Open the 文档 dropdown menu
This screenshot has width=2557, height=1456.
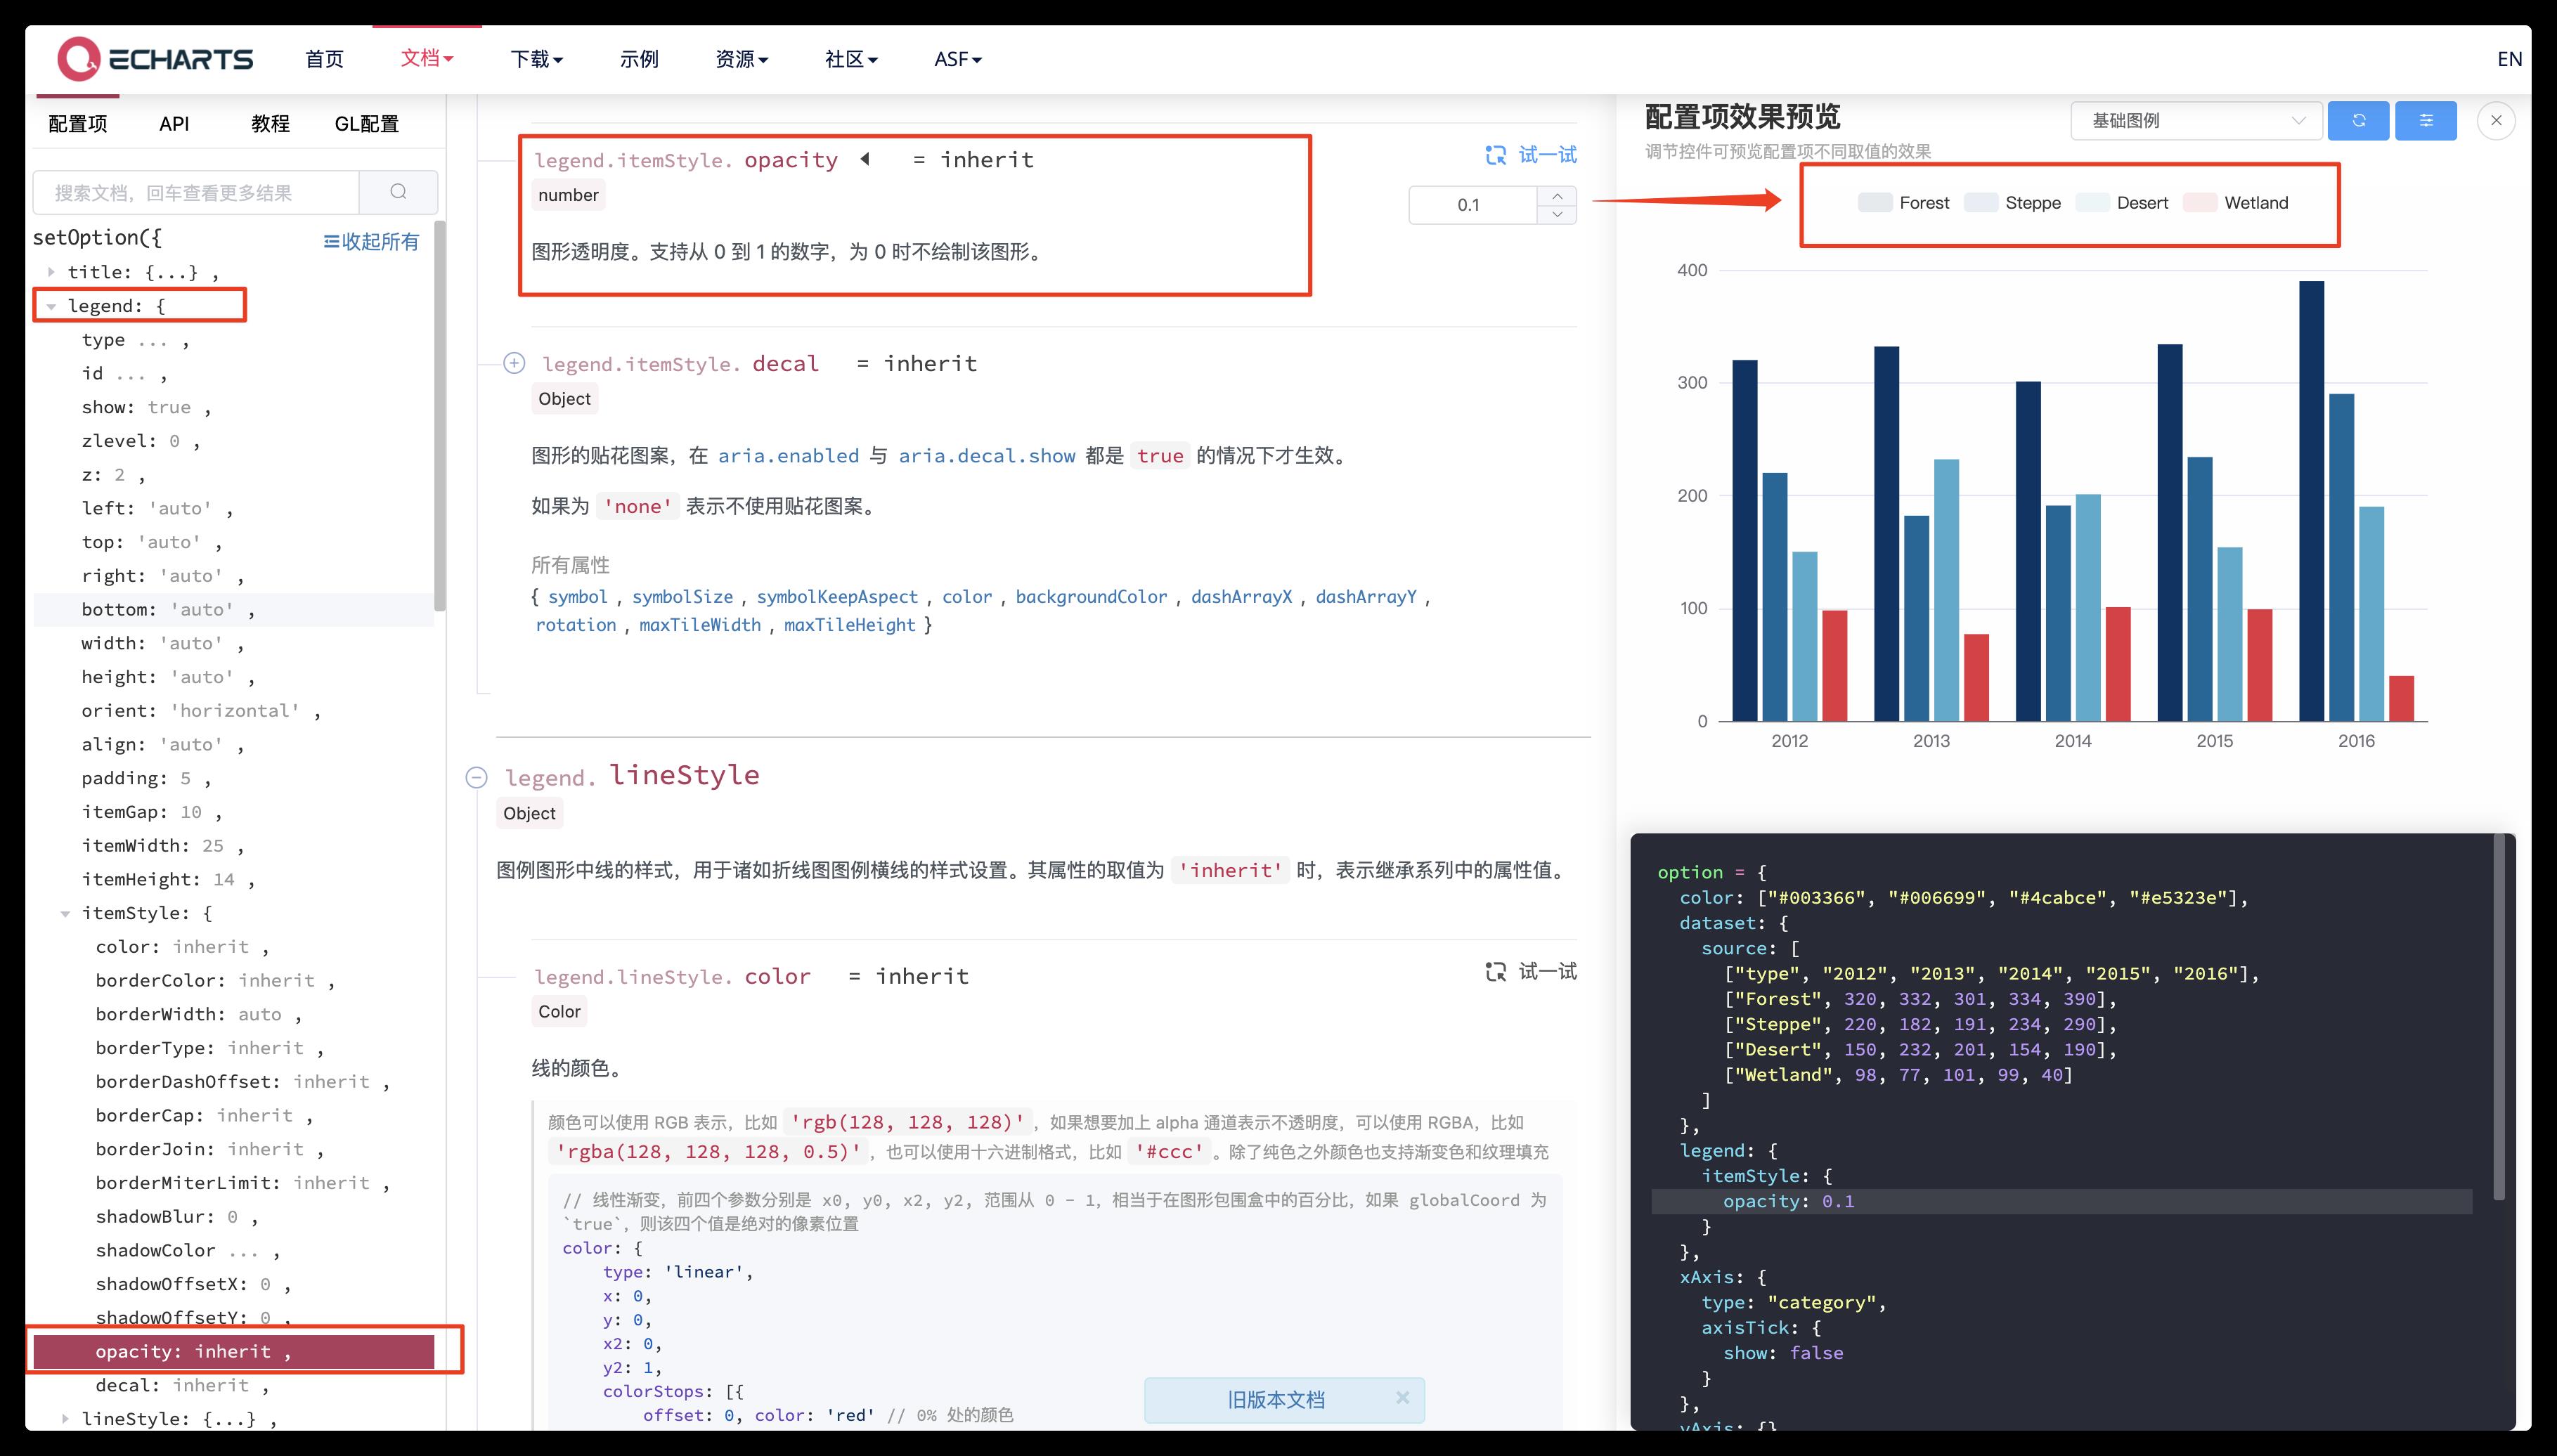[427, 58]
